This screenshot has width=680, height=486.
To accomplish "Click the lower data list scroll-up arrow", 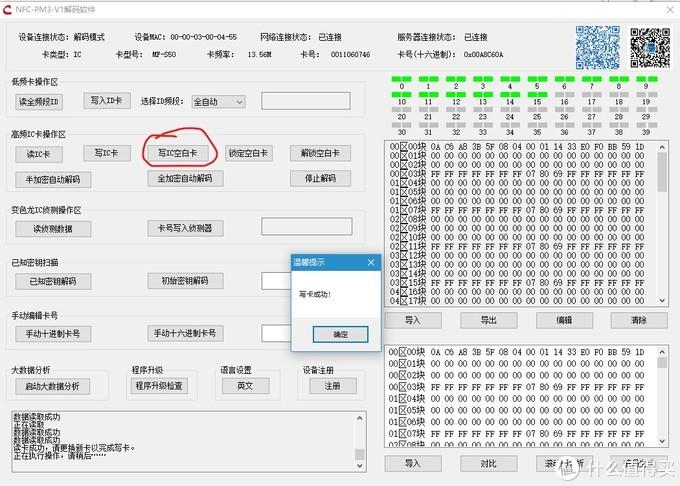I will click(x=662, y=352).
